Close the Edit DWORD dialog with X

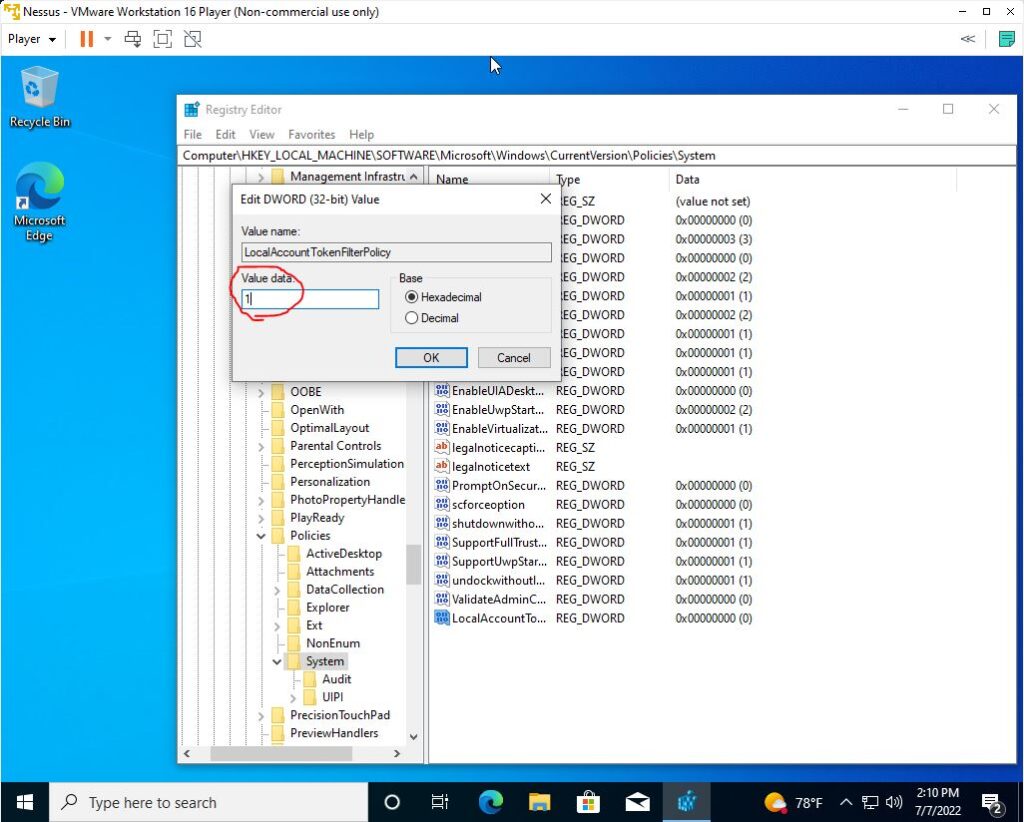(x=546, y=198)
